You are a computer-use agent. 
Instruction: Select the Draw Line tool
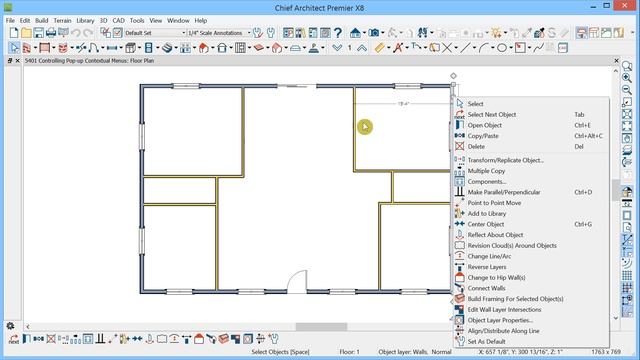465,48
